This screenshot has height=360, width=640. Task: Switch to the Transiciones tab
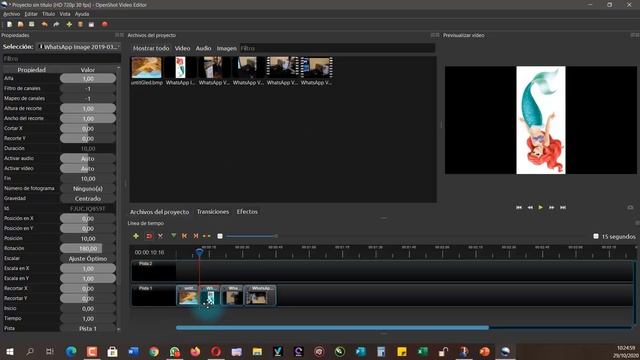213,212
